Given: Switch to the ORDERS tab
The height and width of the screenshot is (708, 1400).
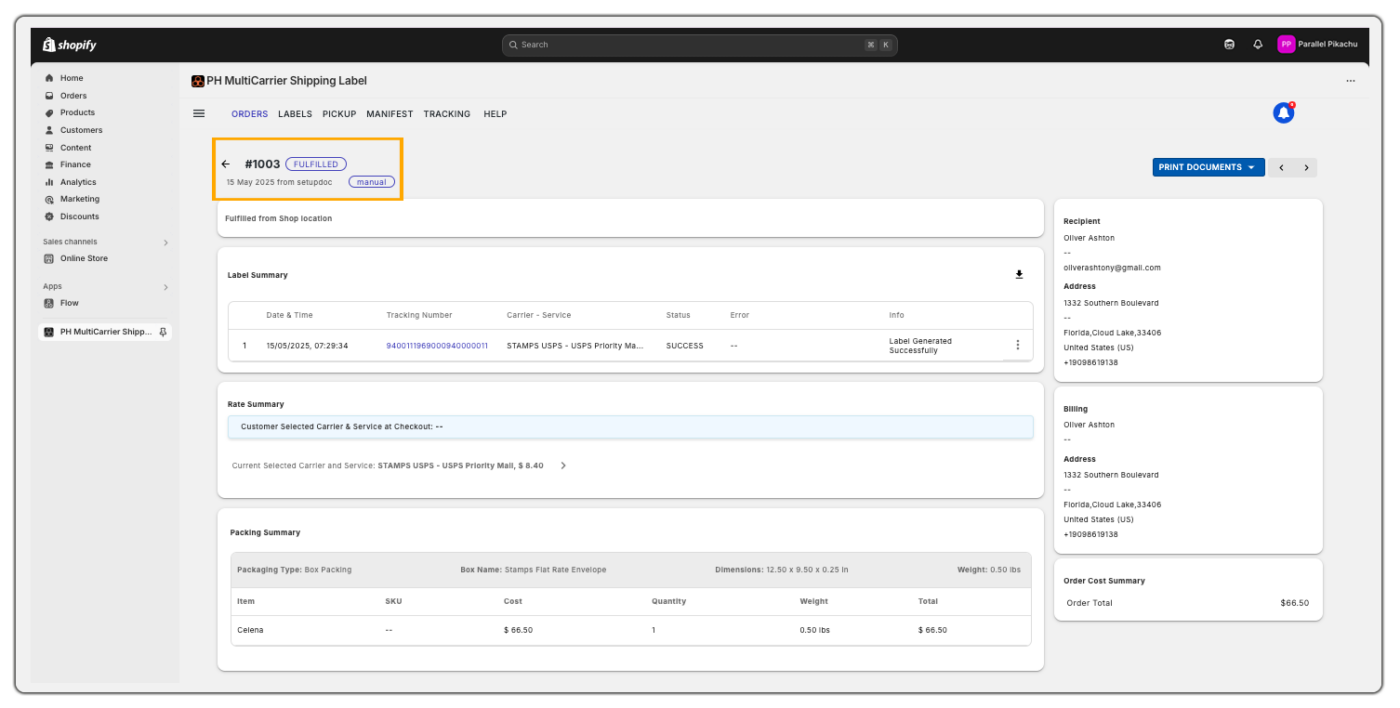Looking at the screenshot, I should click(x=249, y=114).
